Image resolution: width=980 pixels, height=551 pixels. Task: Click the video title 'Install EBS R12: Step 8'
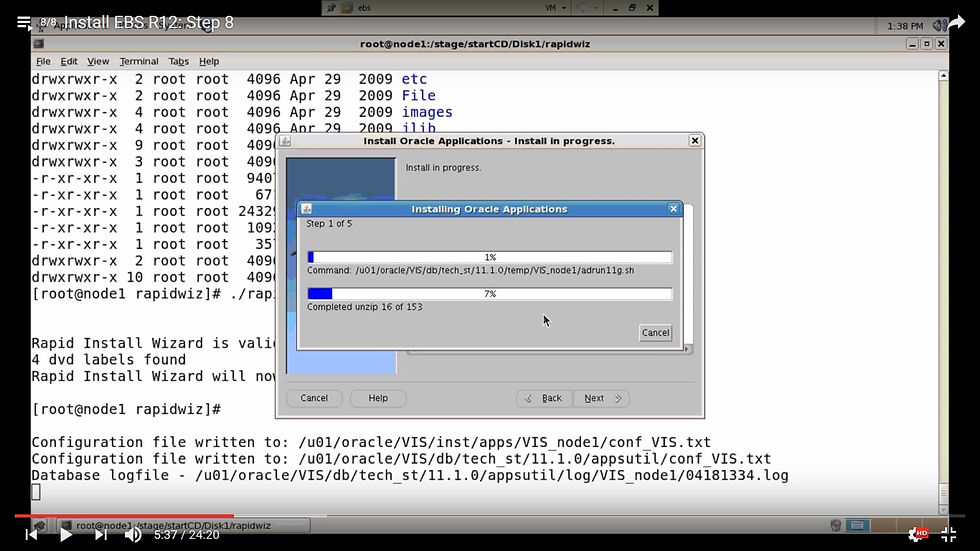click(149, 22)
